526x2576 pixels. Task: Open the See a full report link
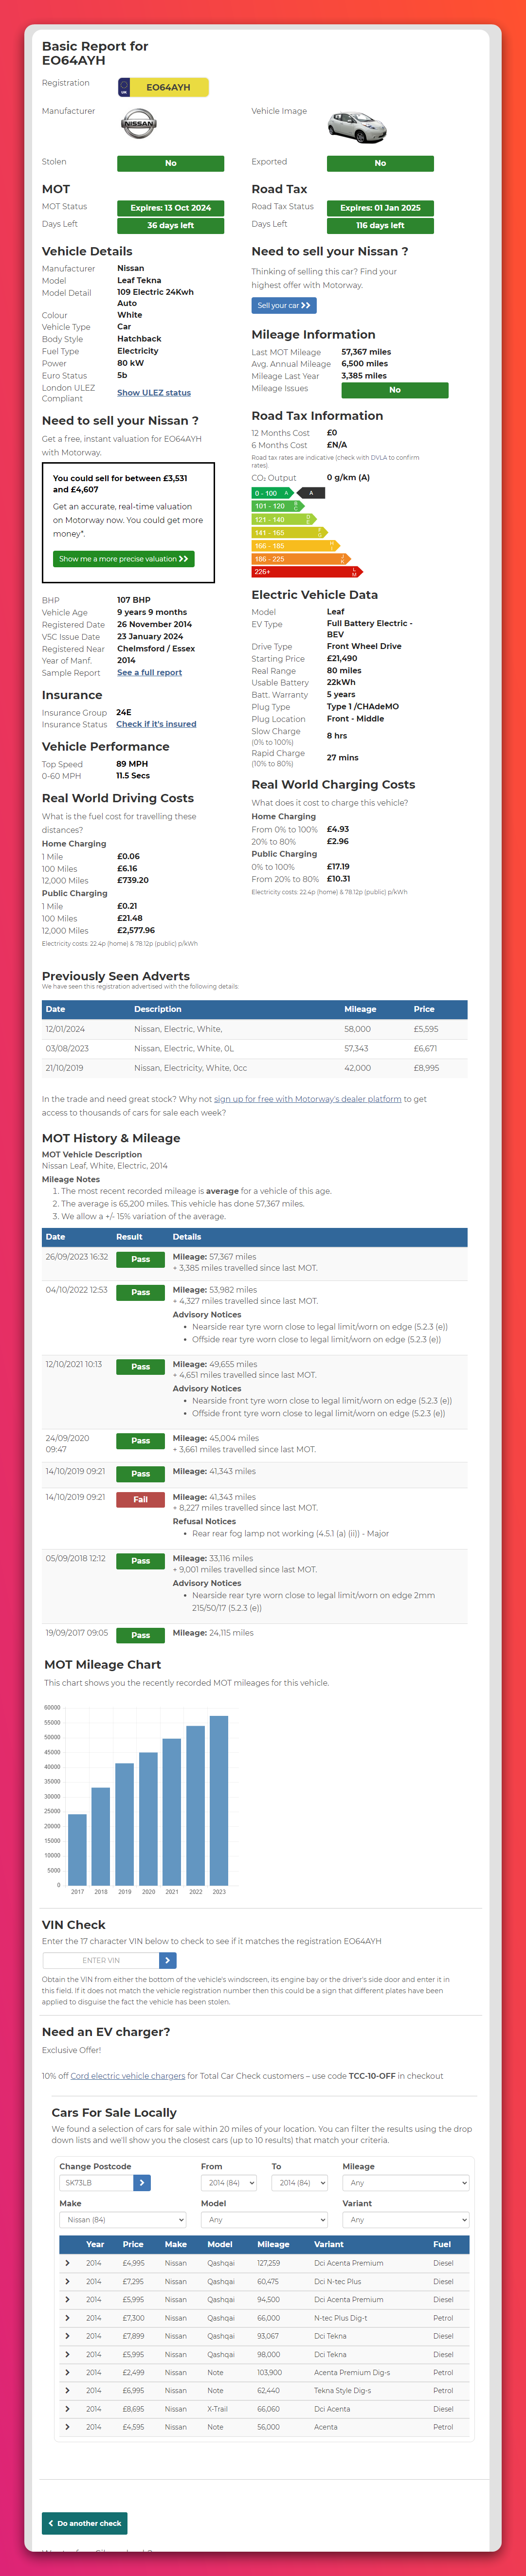click(x=149, y=673)
